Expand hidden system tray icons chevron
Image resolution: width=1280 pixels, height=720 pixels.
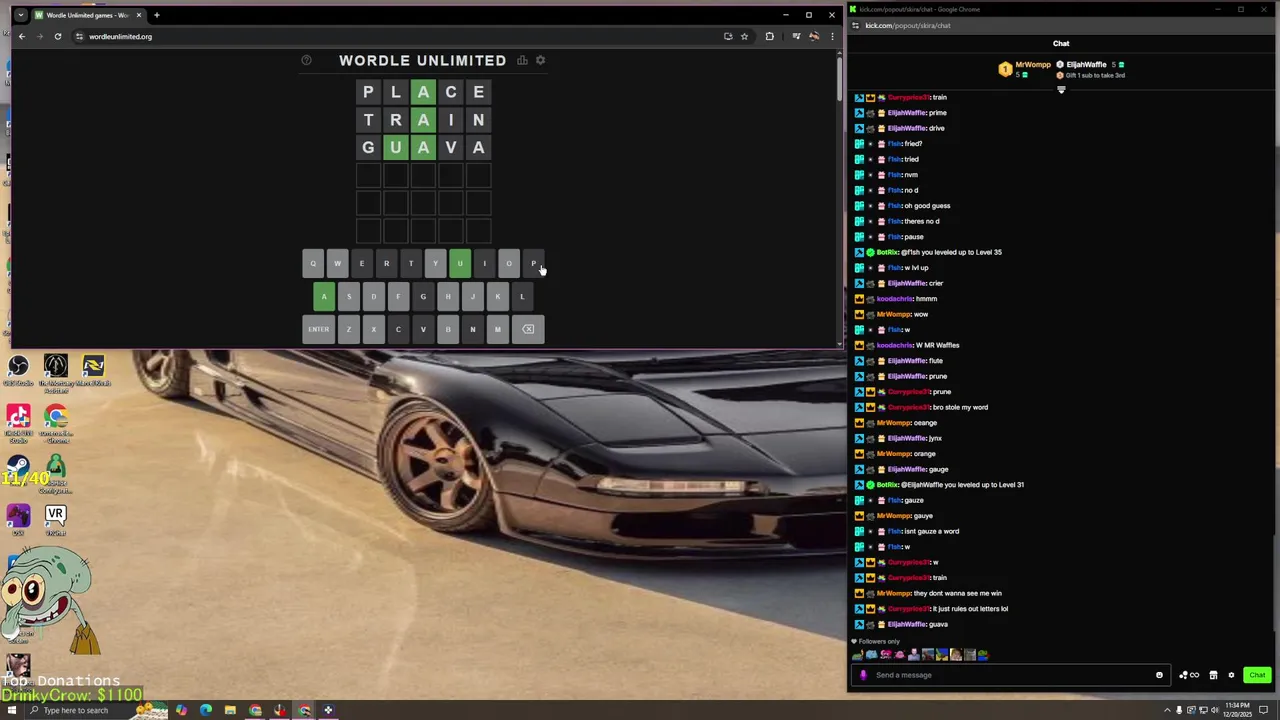click(1167, 710)
